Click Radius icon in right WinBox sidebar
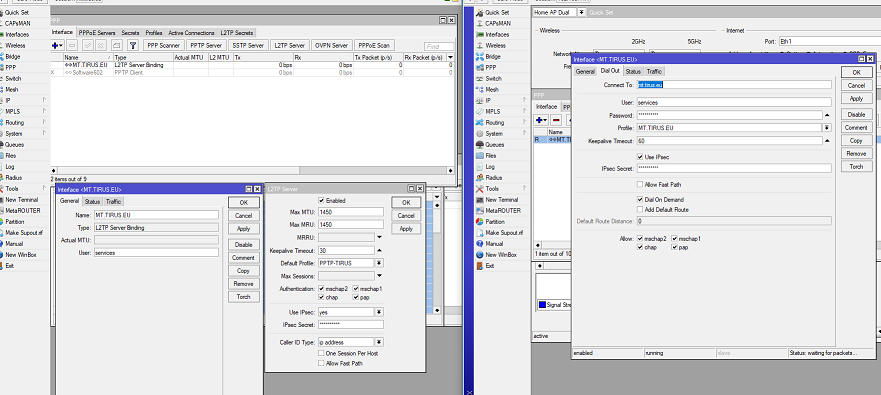 (x=479, y=178)
